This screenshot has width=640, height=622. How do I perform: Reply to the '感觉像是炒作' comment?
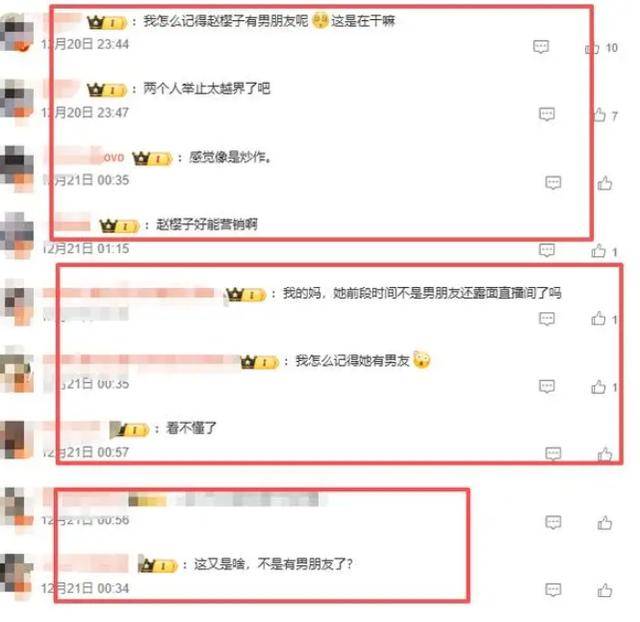(x=553, y=182)
